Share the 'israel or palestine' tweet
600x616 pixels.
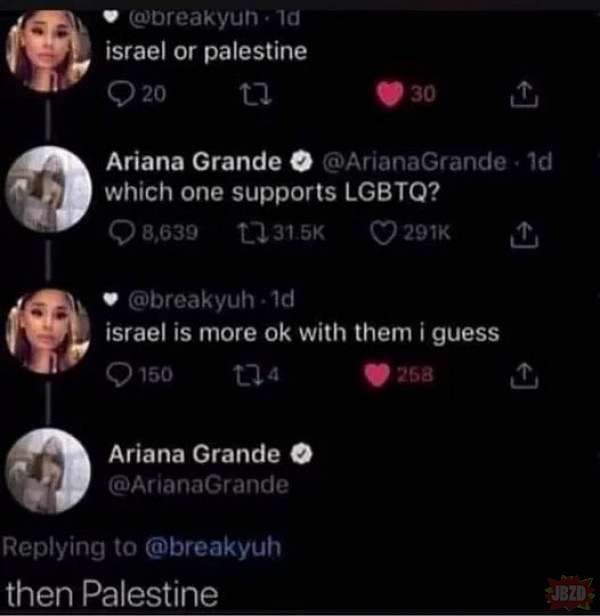click(525, 95)
